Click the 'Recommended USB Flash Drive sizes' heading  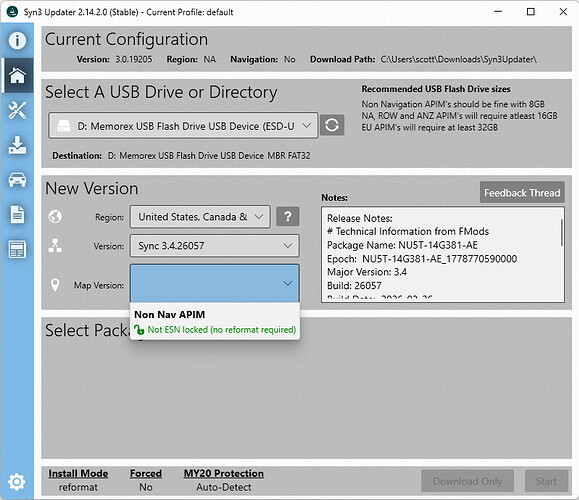pos(436,89)
